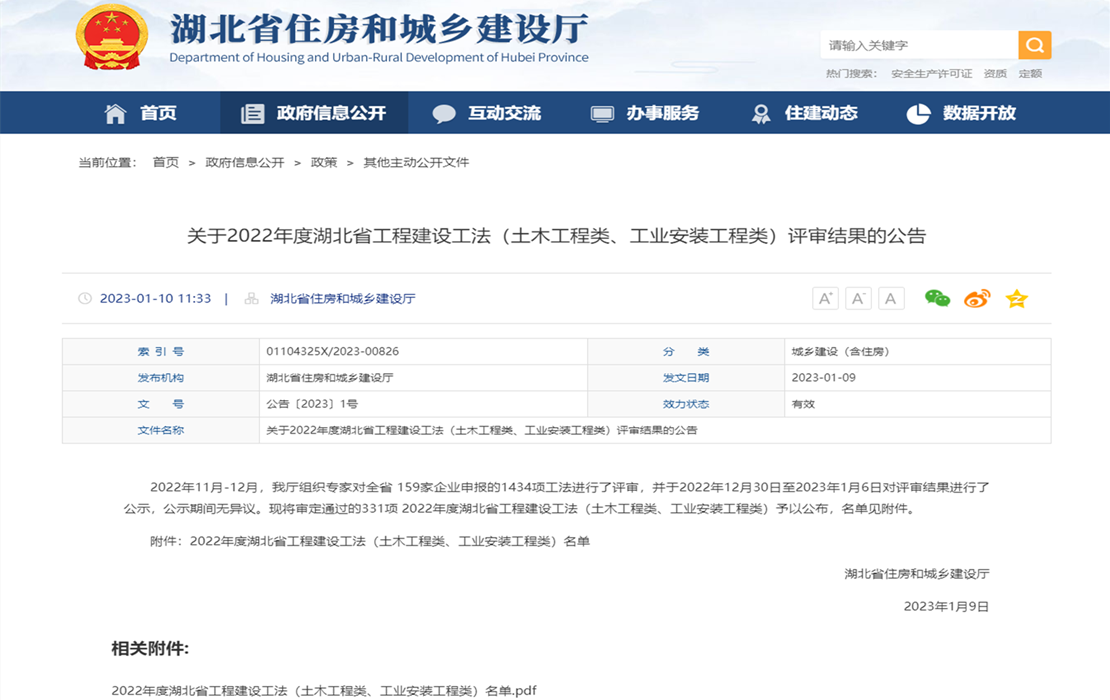Share article to Weibo
Image resolution: width=1110 pixels, height=700 pixels.
click(x=977, y=298)
